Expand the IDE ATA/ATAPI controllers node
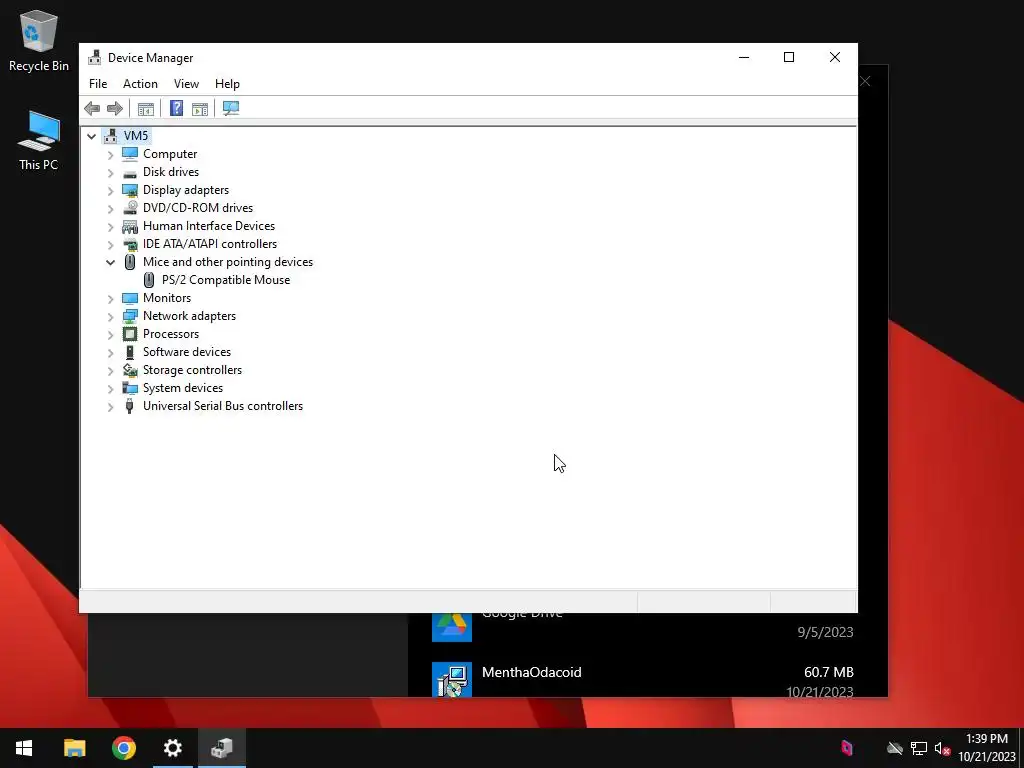The width and height of the screenshot is (1024, 768). (110, 245)
